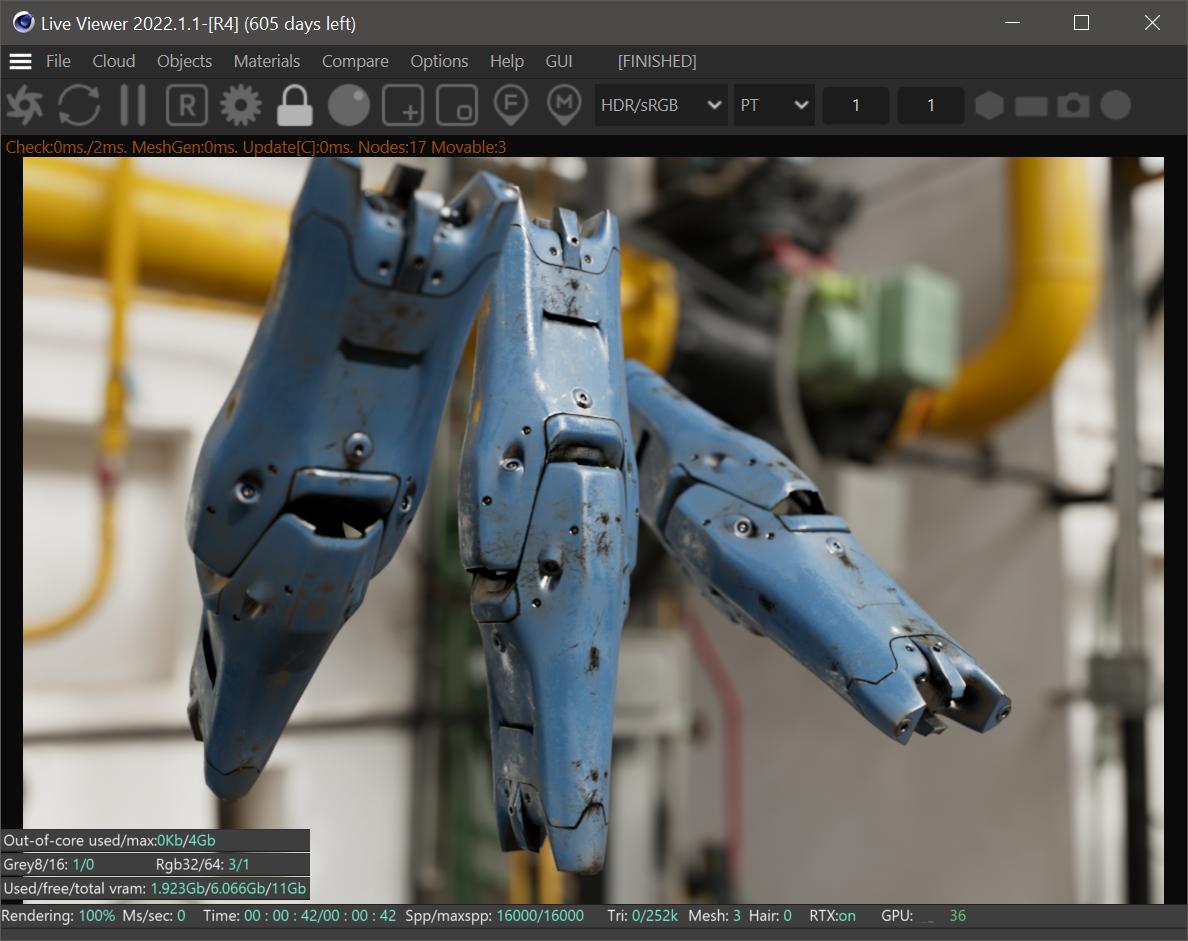Toggle the clay mode sphere icon
The image size is (1188, 941).
348,105
